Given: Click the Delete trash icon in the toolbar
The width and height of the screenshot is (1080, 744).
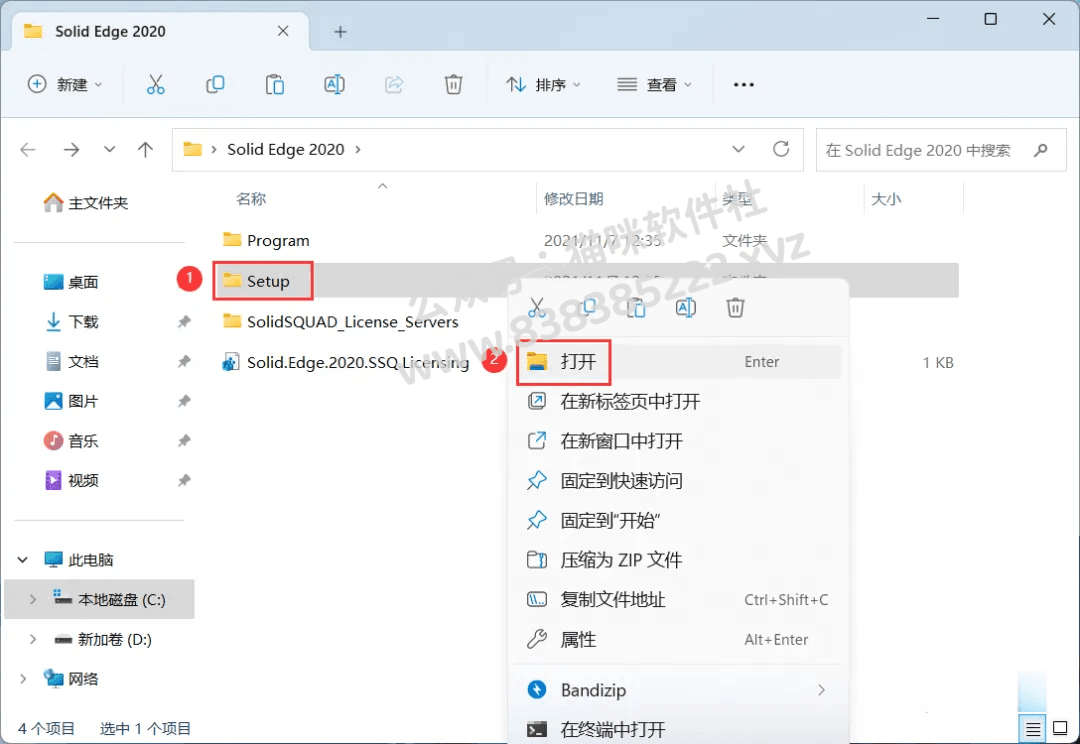Looking at the screenshot, I should tap(453, 85).
